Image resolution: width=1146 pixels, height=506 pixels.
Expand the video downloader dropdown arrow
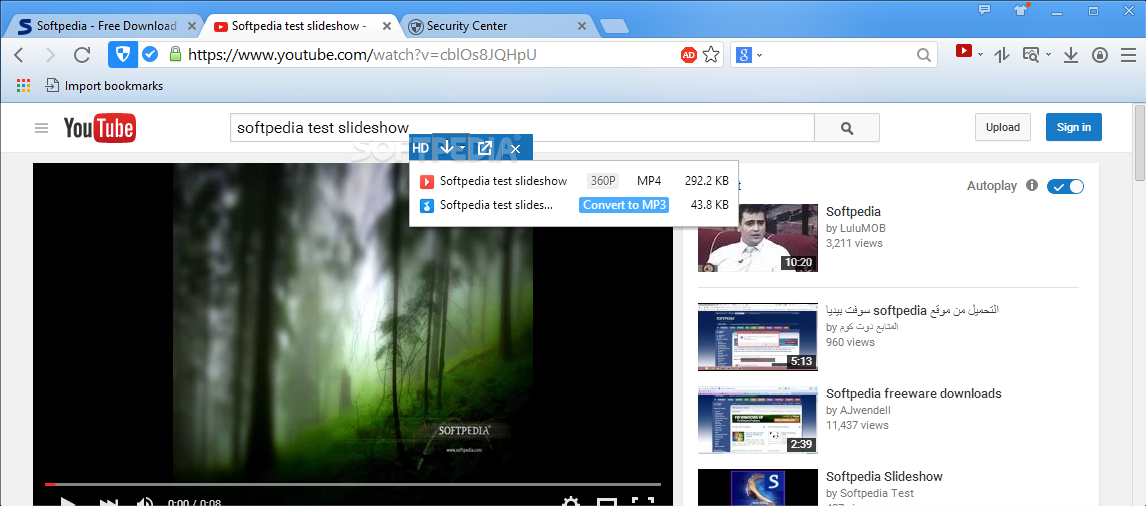(x=980, y=55)
